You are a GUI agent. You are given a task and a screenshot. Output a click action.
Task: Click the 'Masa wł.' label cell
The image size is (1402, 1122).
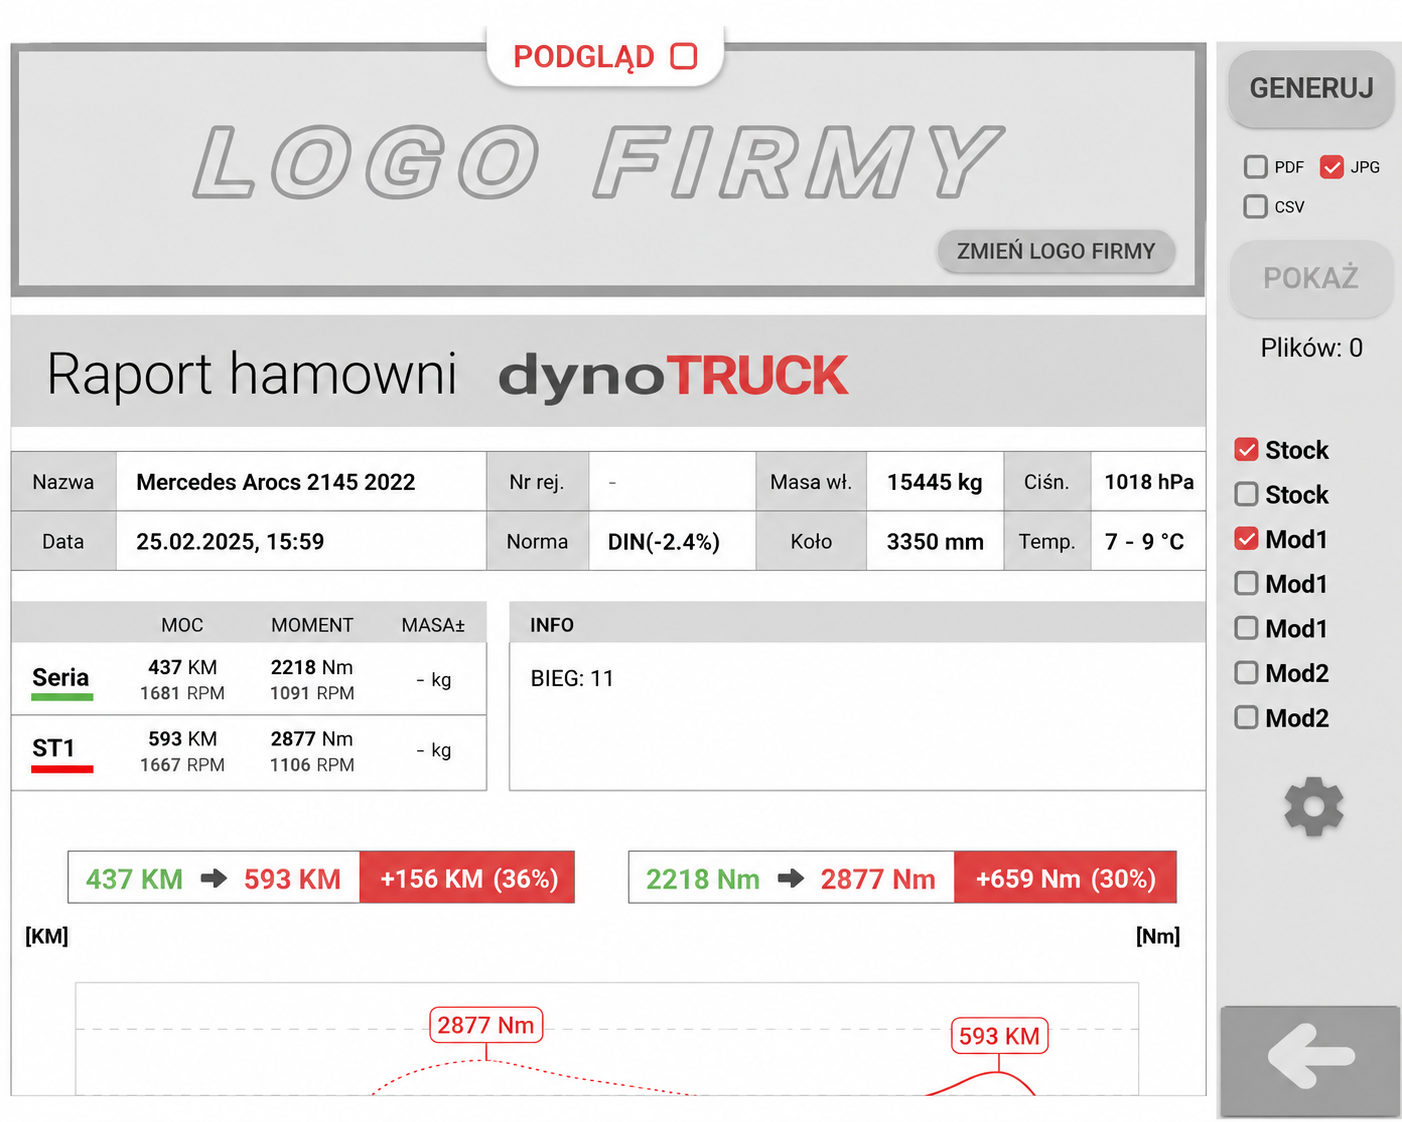pos(811,482)
